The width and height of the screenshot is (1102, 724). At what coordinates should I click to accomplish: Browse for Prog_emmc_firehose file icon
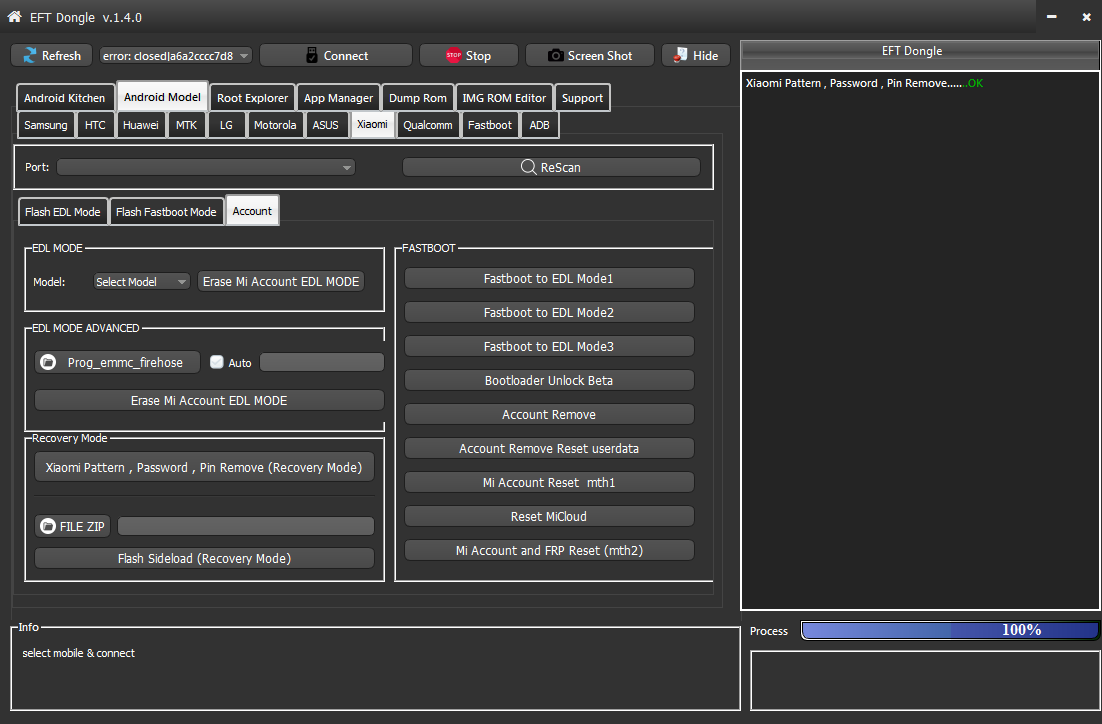[48, 362]
